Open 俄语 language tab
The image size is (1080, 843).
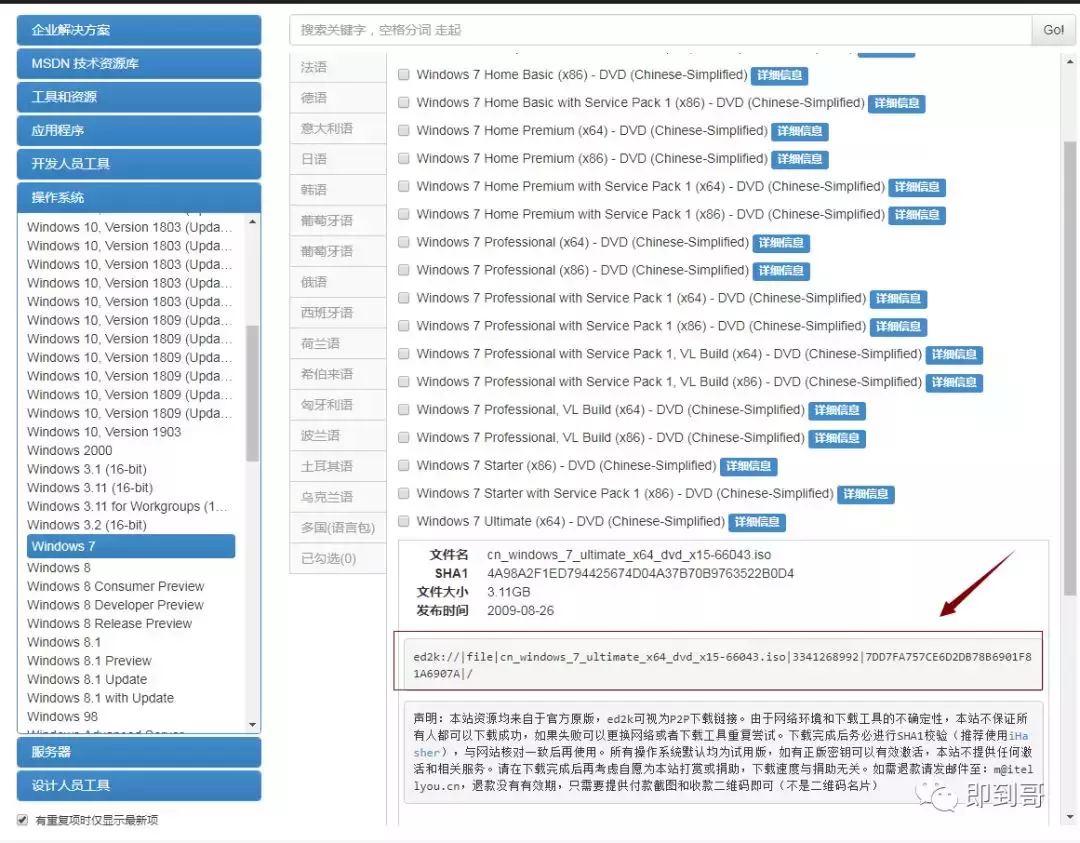pyautogui.click(x=338, y=282)
